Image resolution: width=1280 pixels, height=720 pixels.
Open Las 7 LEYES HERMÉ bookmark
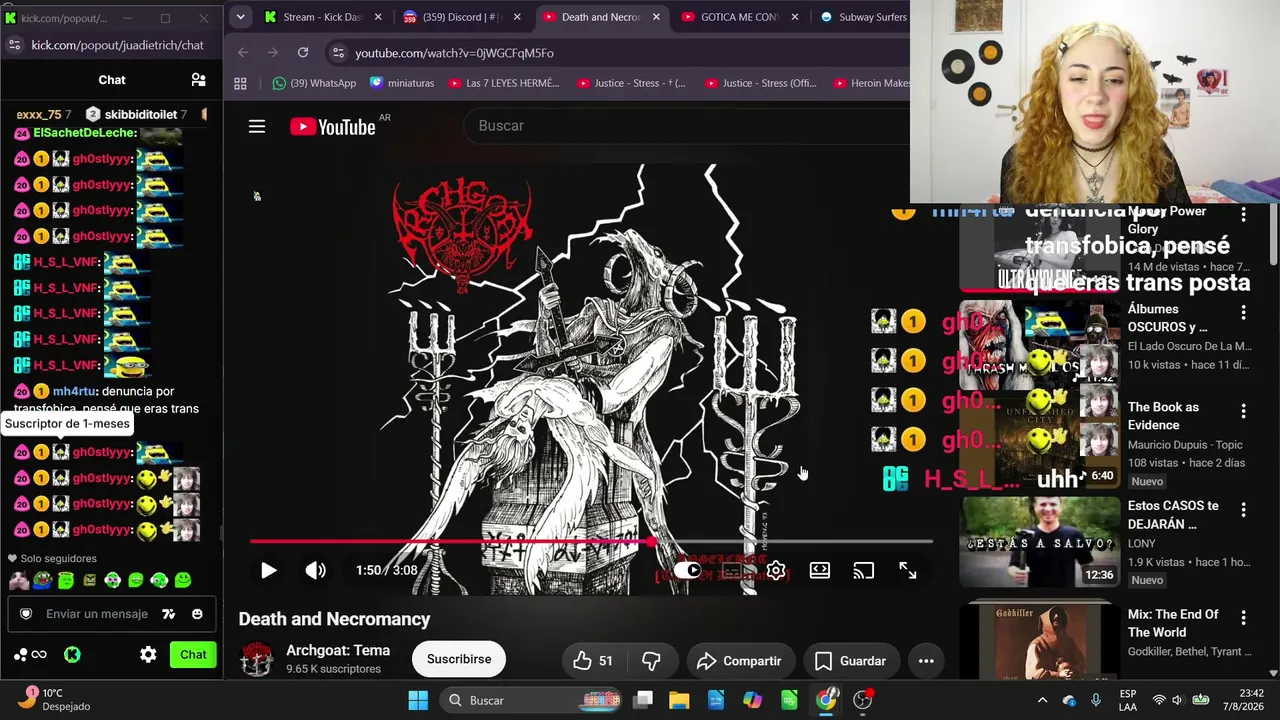point(504,83)
